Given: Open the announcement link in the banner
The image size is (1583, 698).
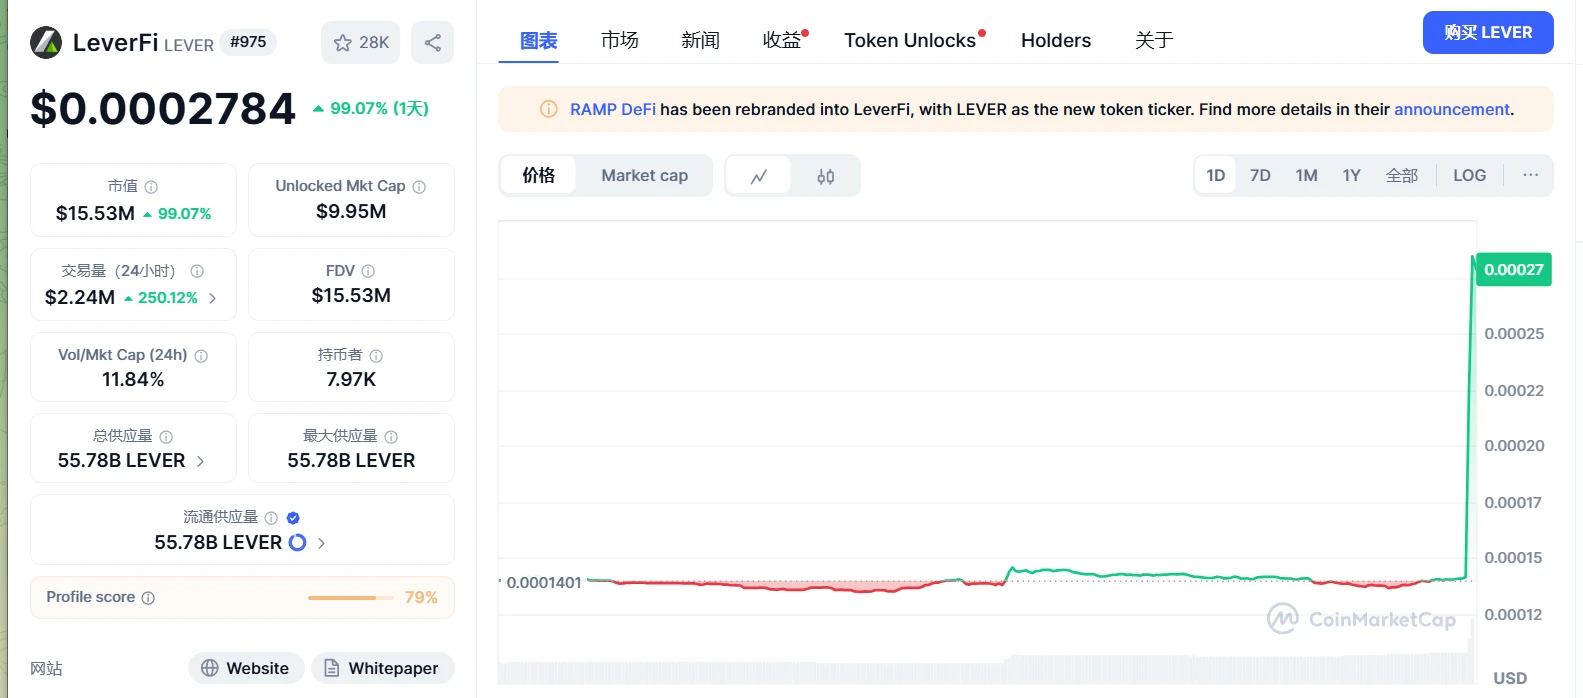Looking at the screenshot, I should tap(1451, 109).
